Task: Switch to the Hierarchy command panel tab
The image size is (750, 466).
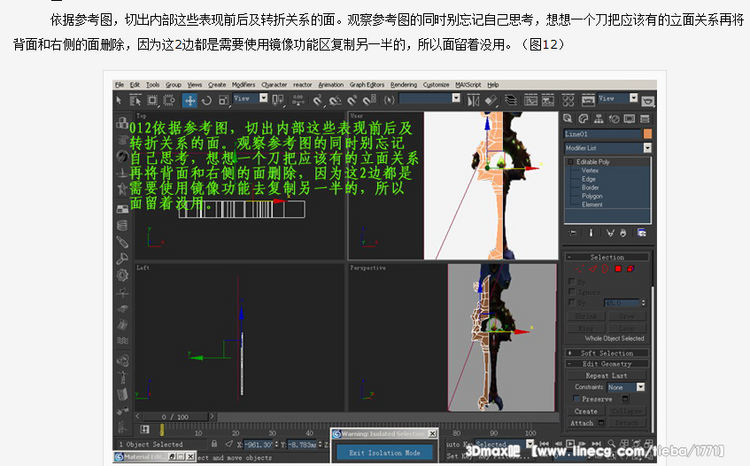Action: 598,118
